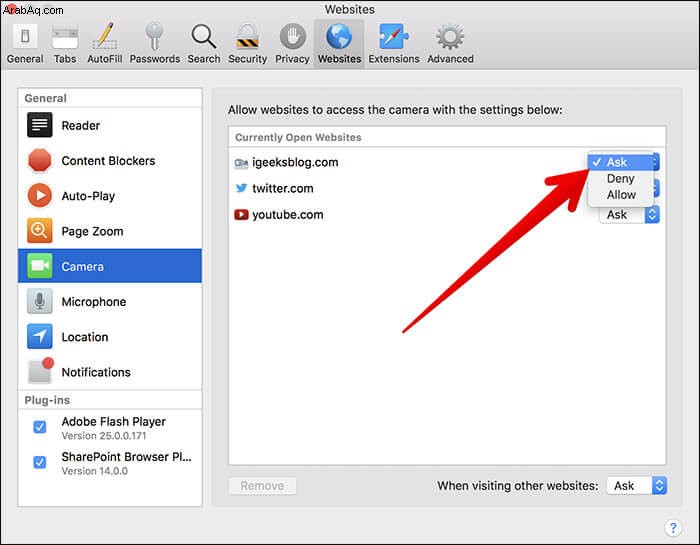Select the twitter.com row text
The height and width of the screenshot is (545, 700).
(x=283, y=188)
